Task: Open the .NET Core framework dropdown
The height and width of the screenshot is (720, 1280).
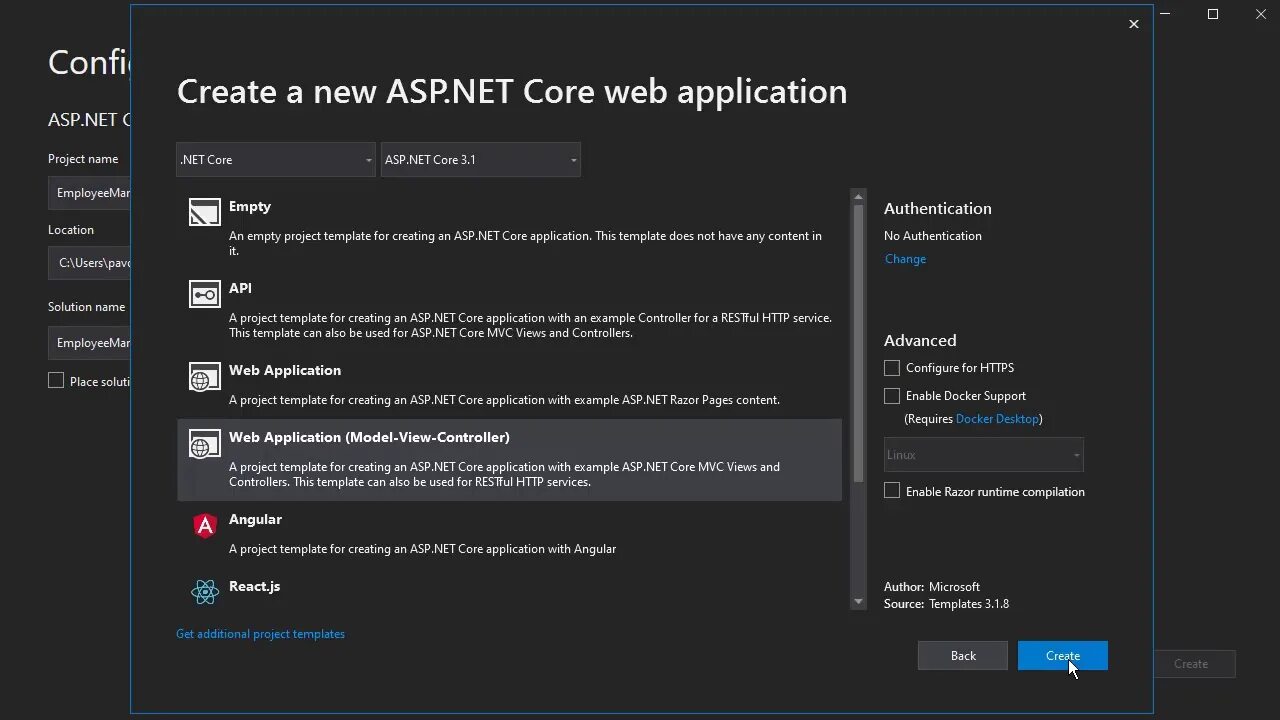Action: coord(275,160)
